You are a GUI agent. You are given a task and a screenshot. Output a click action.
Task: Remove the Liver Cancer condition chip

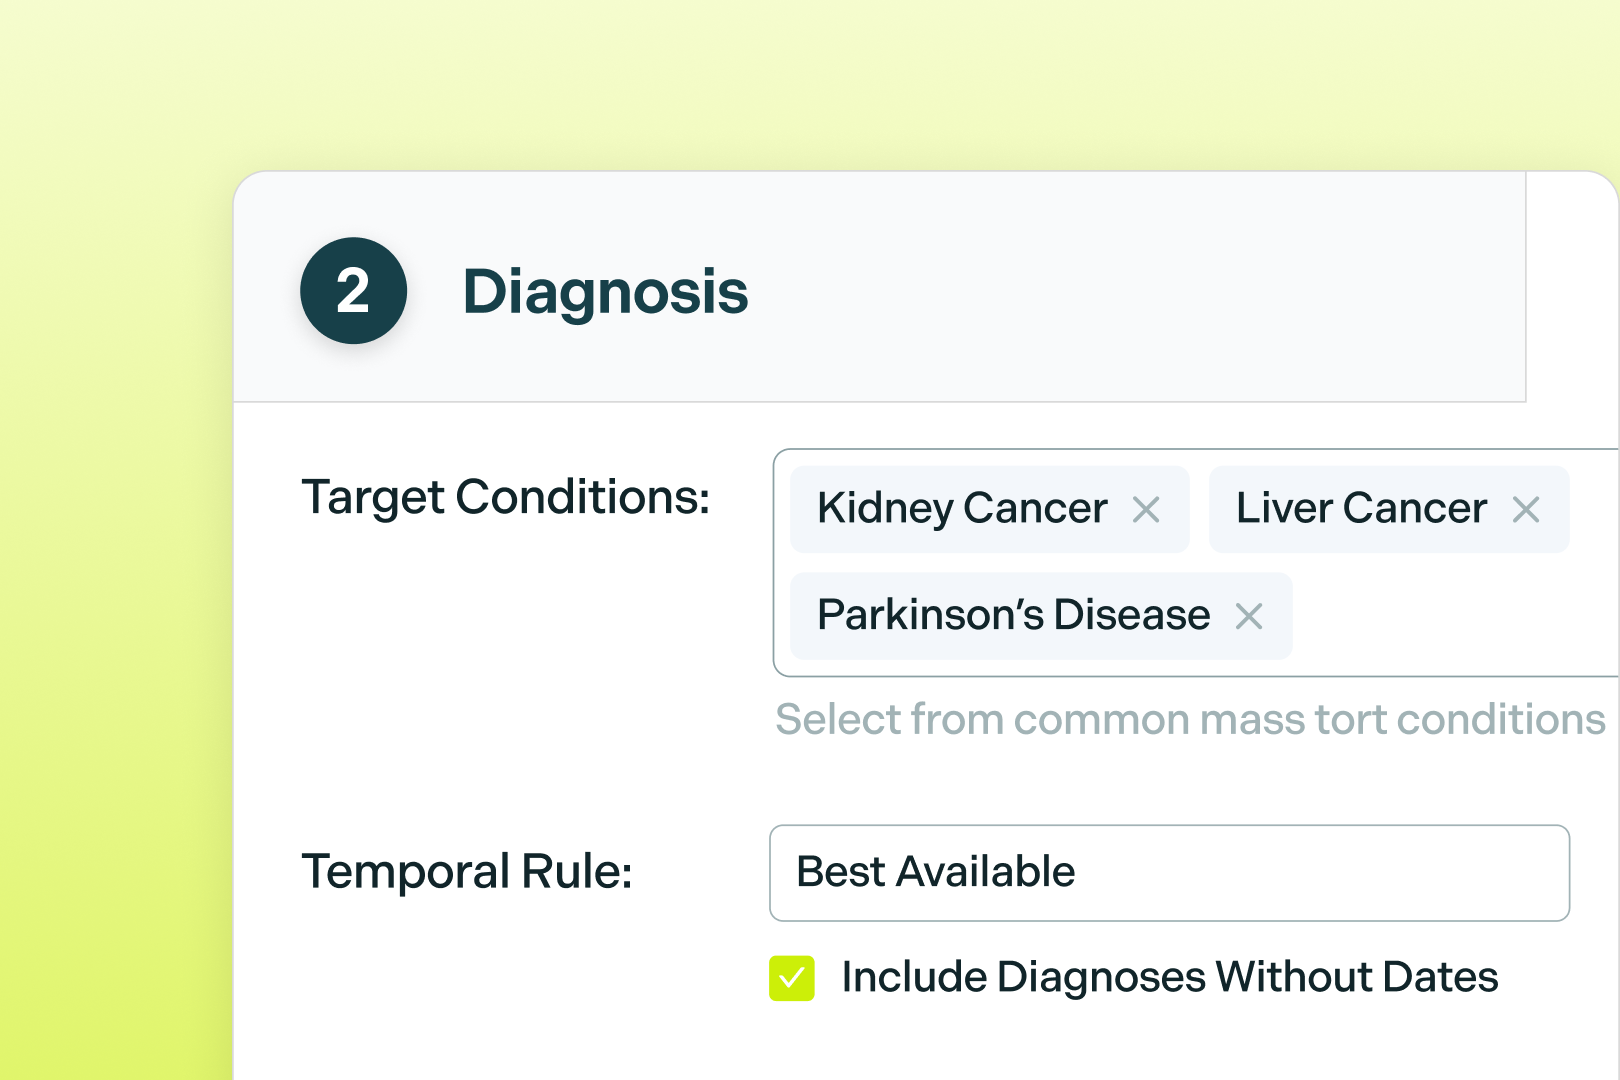(1526, 510)
